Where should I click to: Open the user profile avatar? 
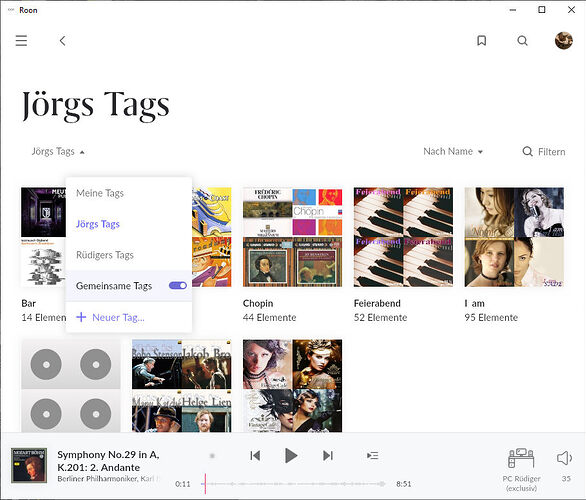[564, 40]
